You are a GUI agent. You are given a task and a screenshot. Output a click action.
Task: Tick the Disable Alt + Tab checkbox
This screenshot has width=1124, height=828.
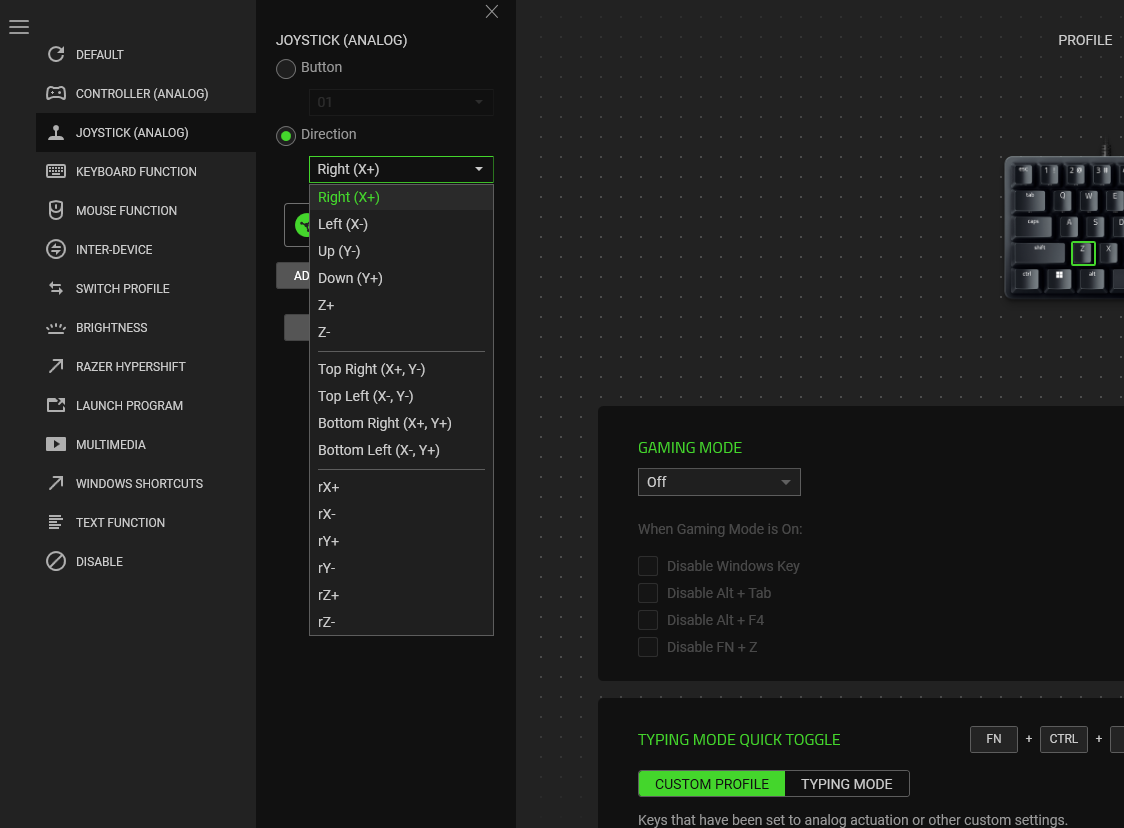point(648,593)
